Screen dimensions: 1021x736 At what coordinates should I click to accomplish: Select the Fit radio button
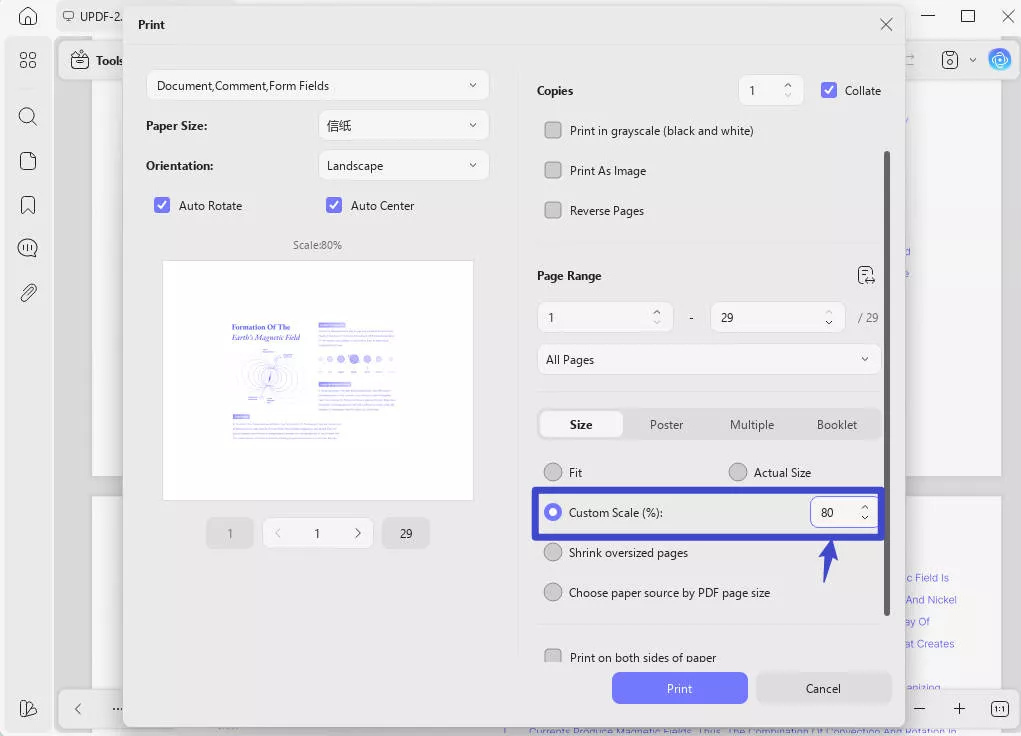[553, 471]
